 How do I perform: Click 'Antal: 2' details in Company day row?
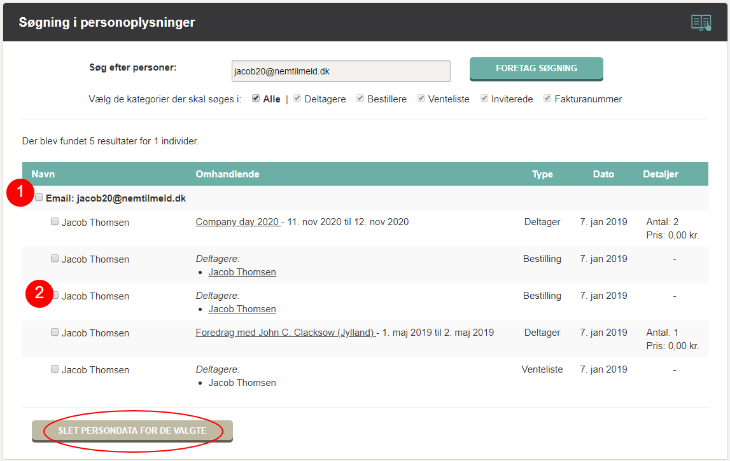click(x=662, y=222)
